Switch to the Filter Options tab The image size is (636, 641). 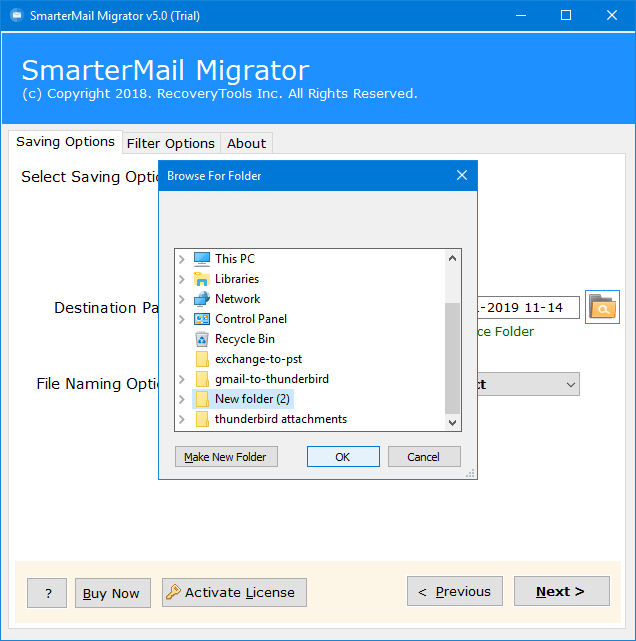pyautogui.click(x=171, y=143)
